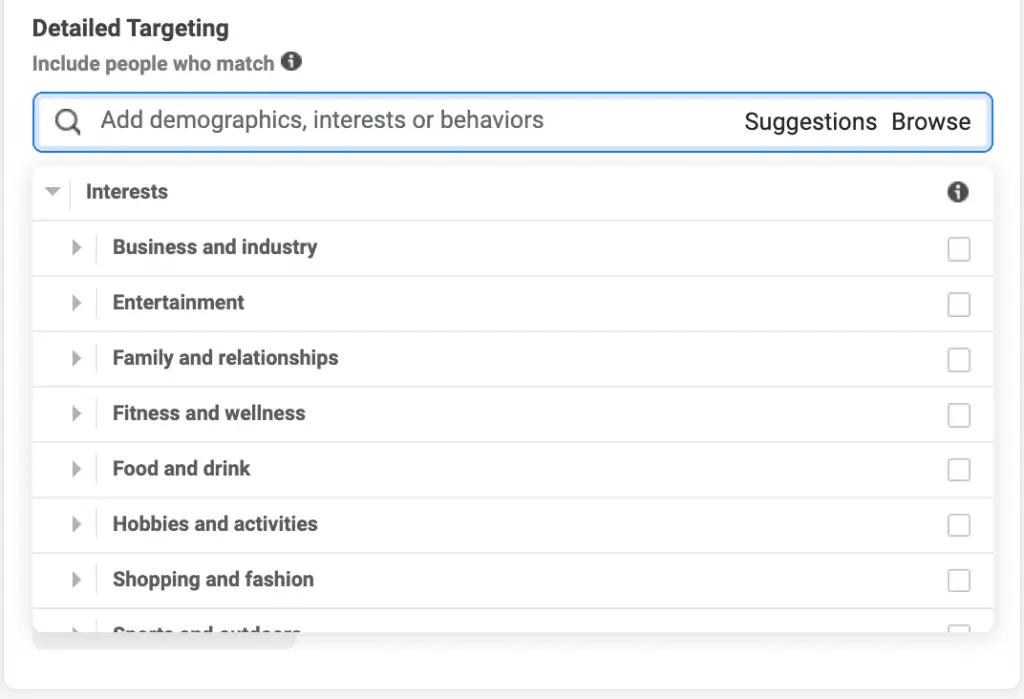Enable the Fitness and wellness interest

pos(959,414)
